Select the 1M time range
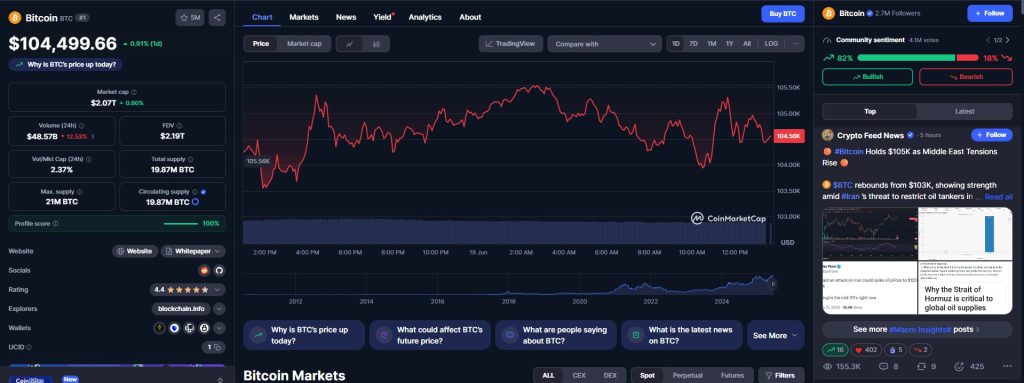This screenshot has width=1024, height=383. 712,44
